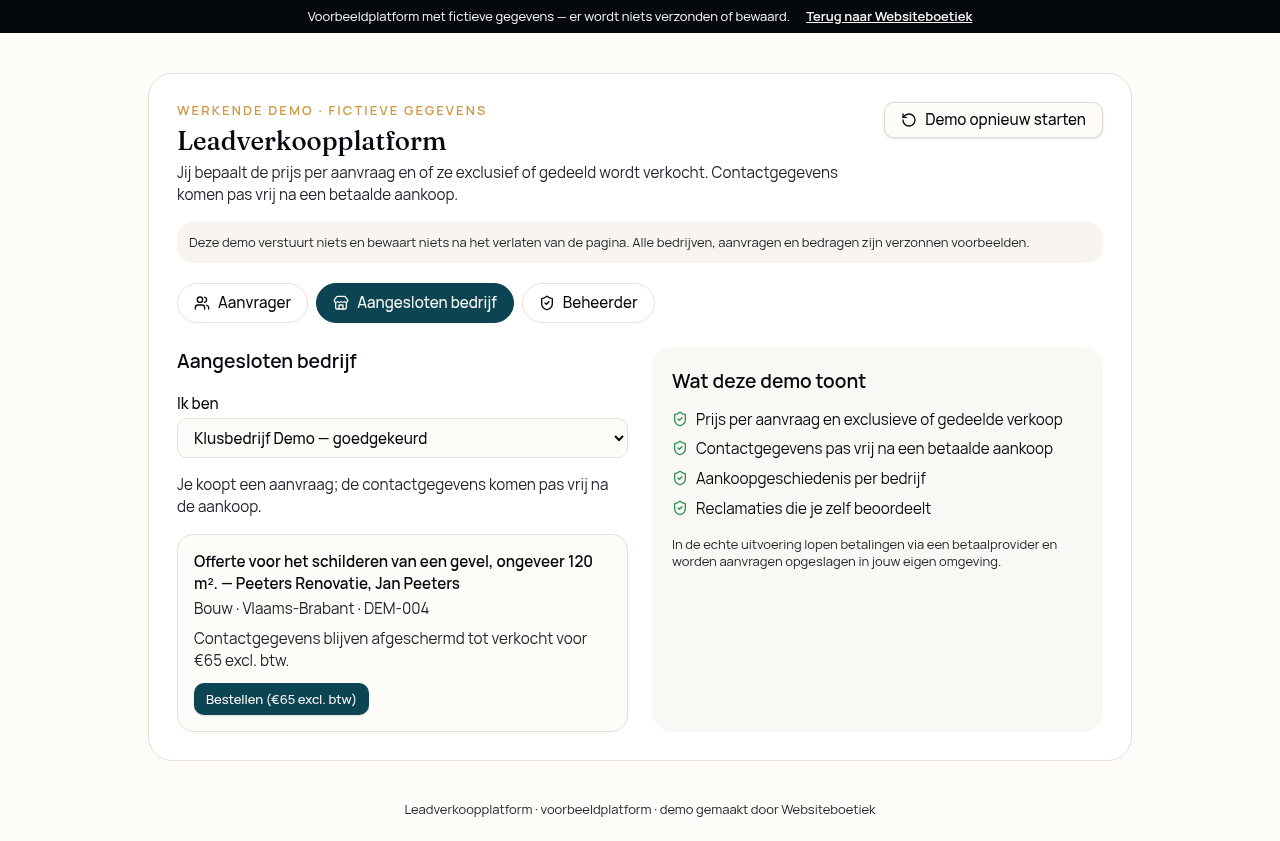
Task: Click the Aangesloten bedrijf section heading
Action: click(267, 361)
